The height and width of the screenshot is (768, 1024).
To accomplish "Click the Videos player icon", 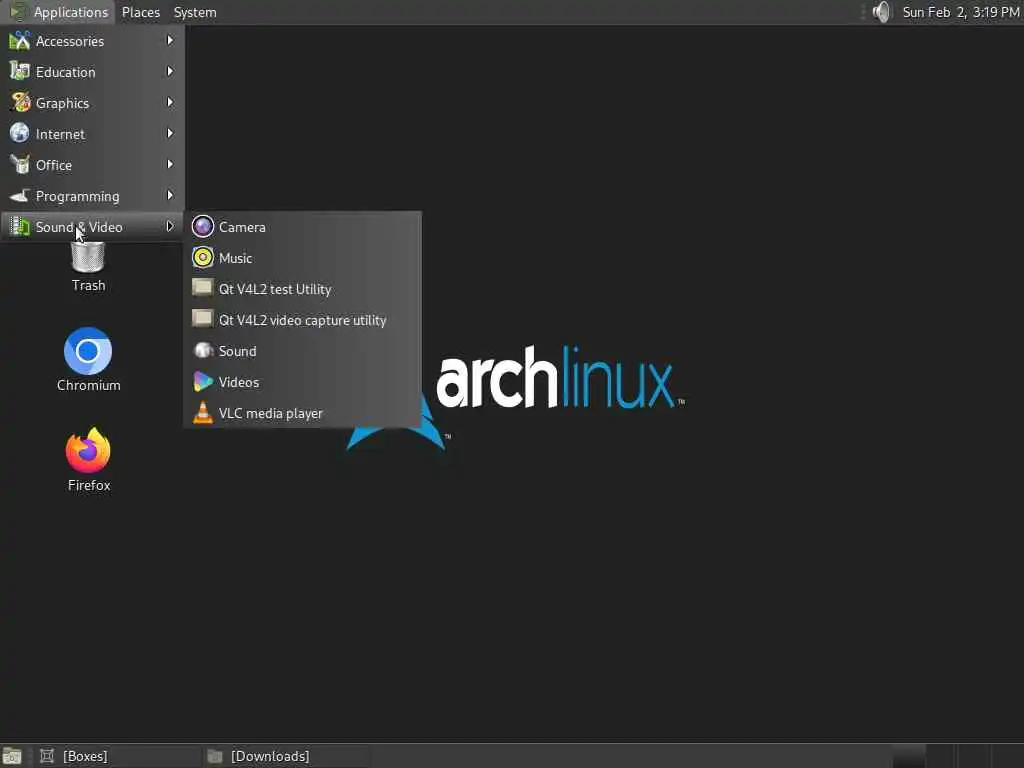I will click(x=202, y=381).
